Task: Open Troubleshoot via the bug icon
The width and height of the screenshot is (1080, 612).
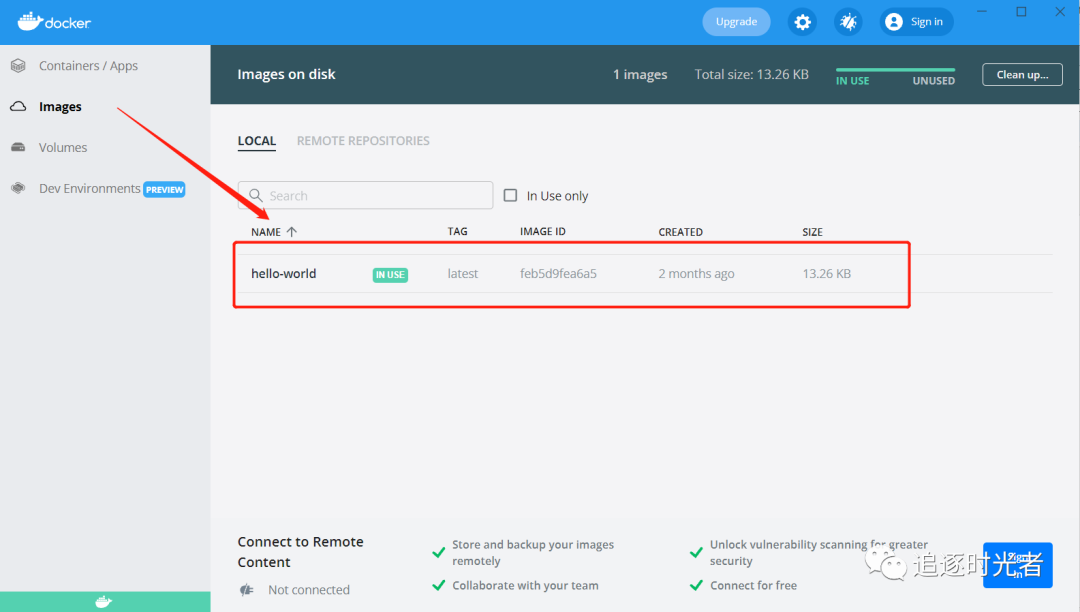Action: click(849, 22)
